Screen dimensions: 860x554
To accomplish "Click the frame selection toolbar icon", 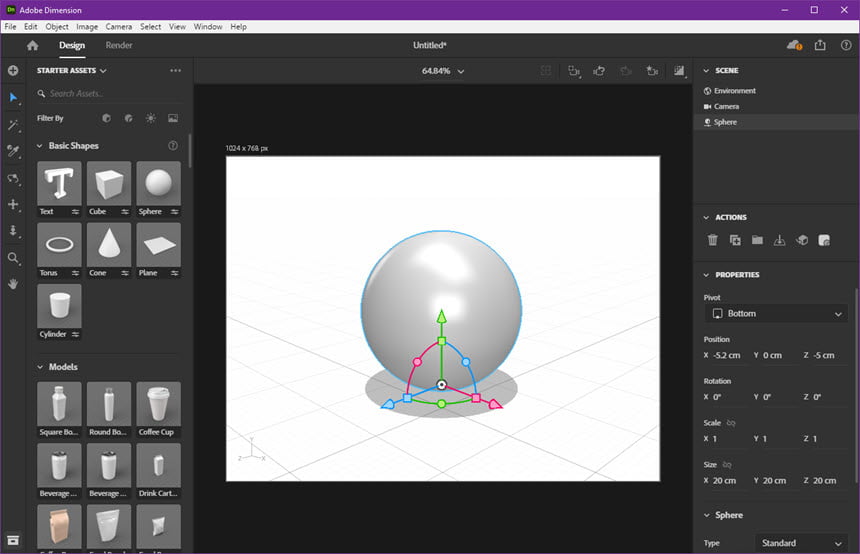I will [574, 71].
